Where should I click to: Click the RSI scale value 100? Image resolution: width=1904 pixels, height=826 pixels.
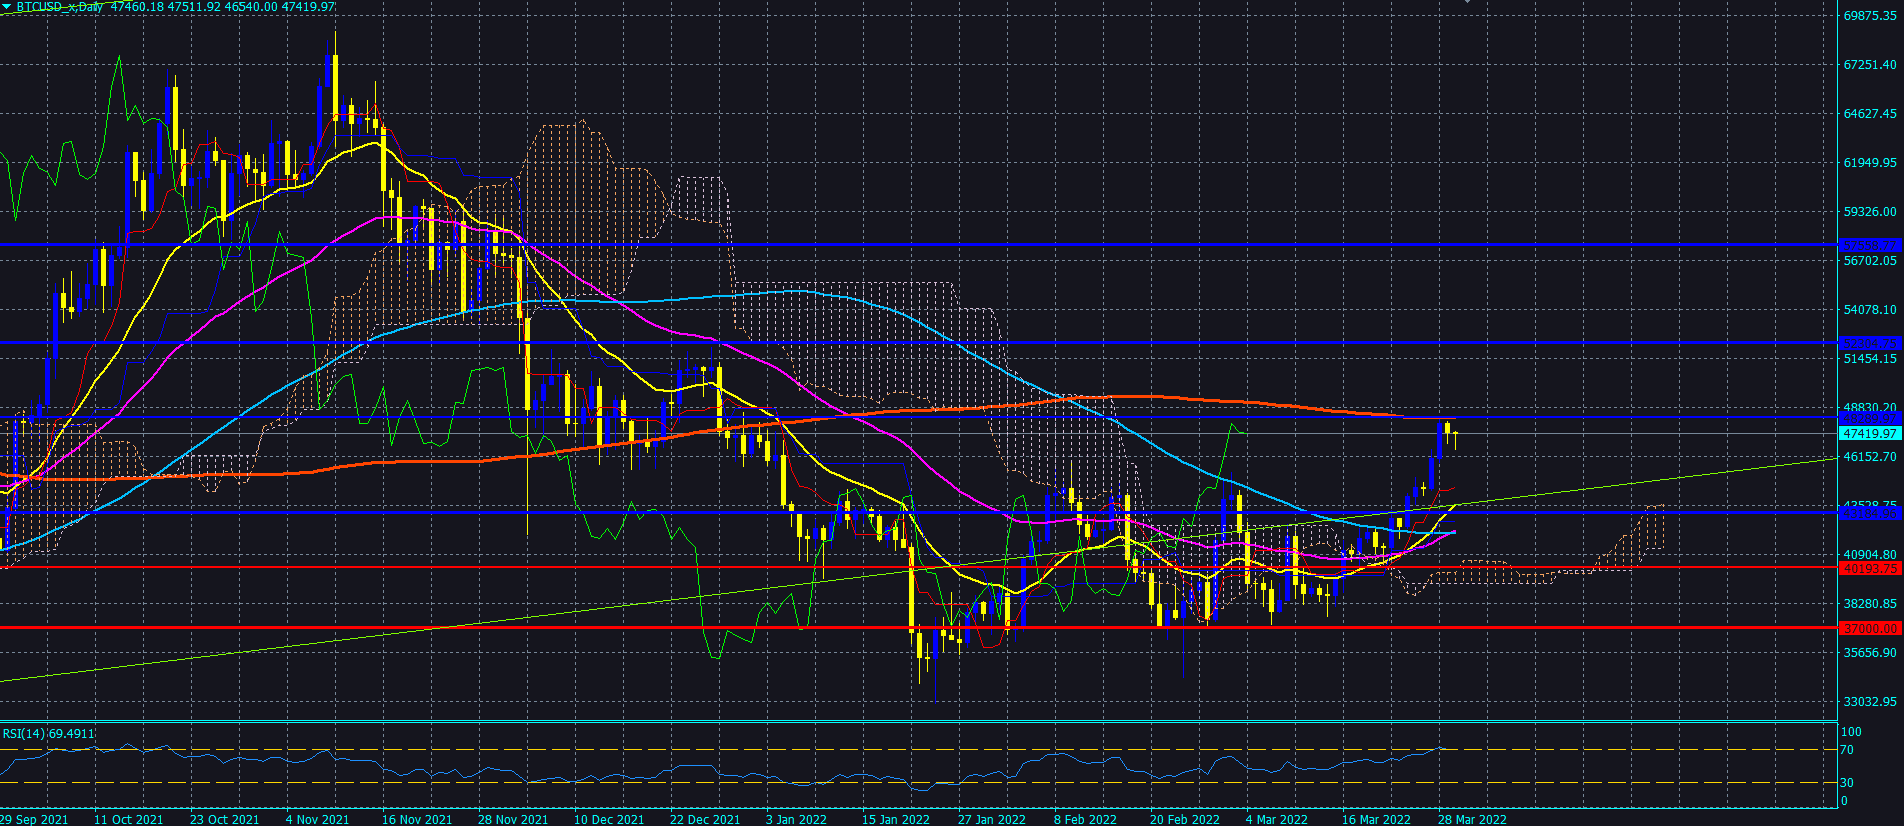coord(1851,732)
